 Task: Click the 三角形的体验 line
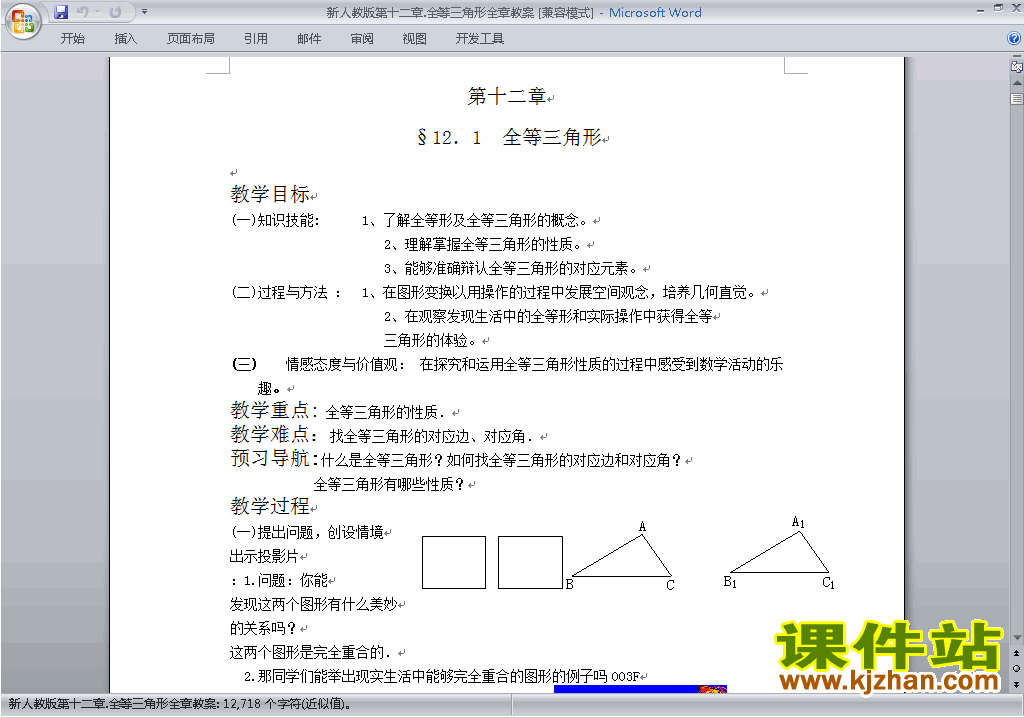(430, 340)
